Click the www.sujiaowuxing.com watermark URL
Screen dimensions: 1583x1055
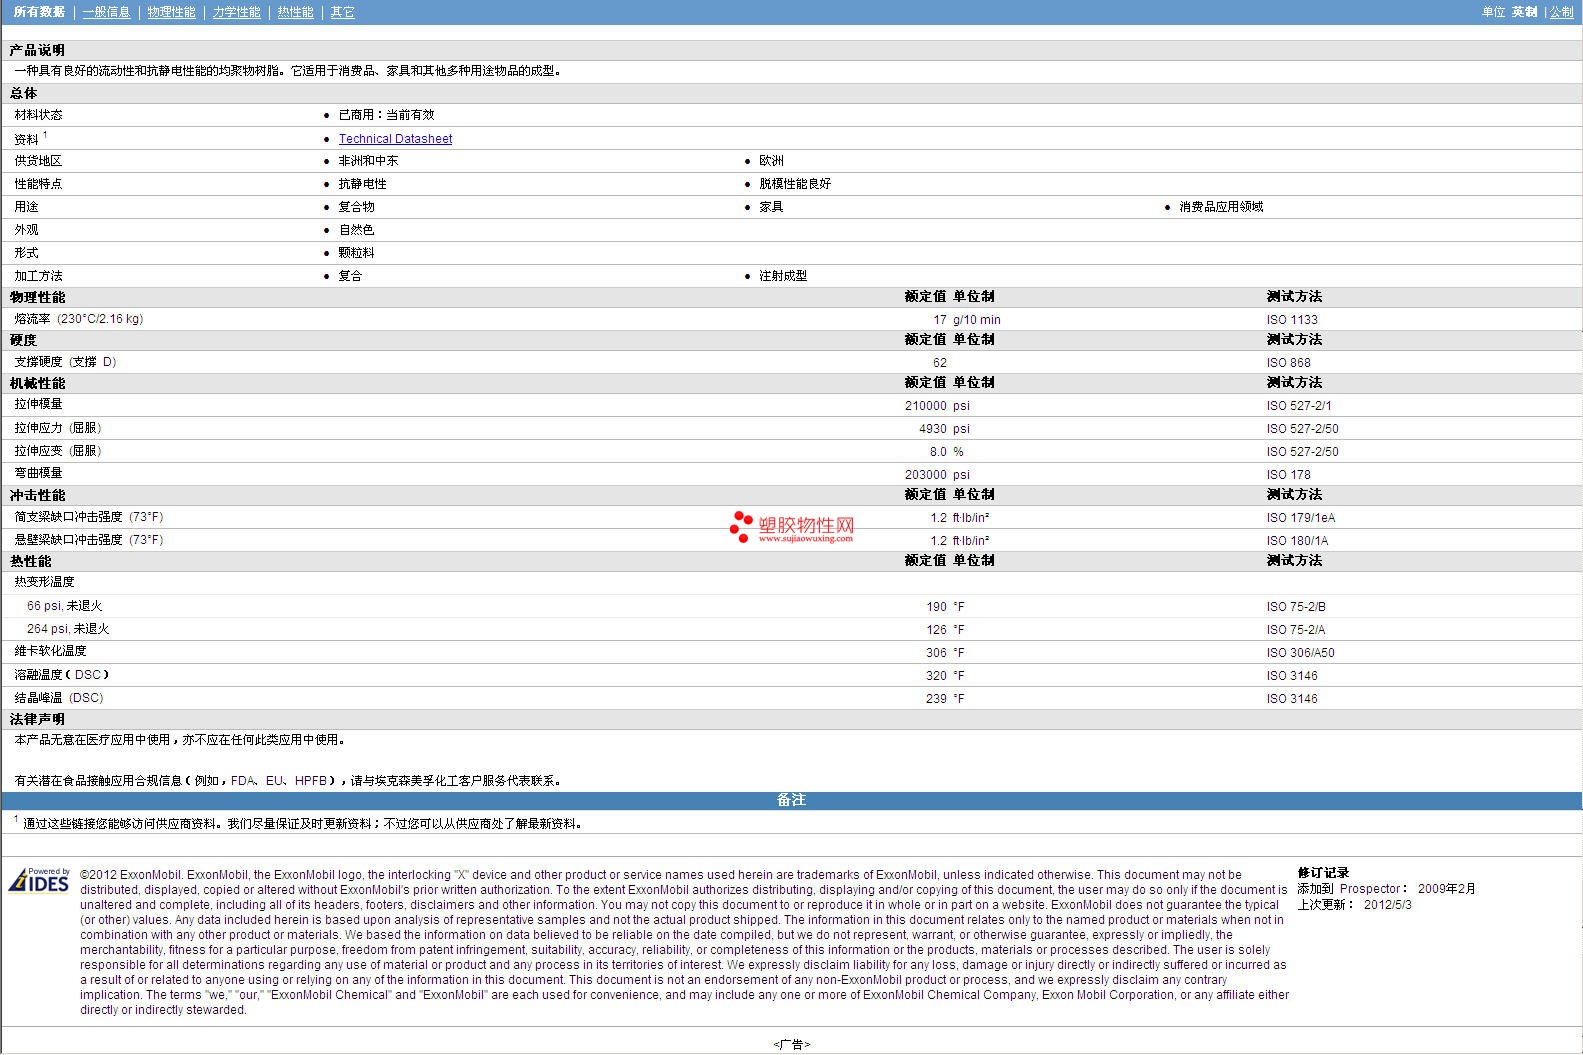point(805,538)
